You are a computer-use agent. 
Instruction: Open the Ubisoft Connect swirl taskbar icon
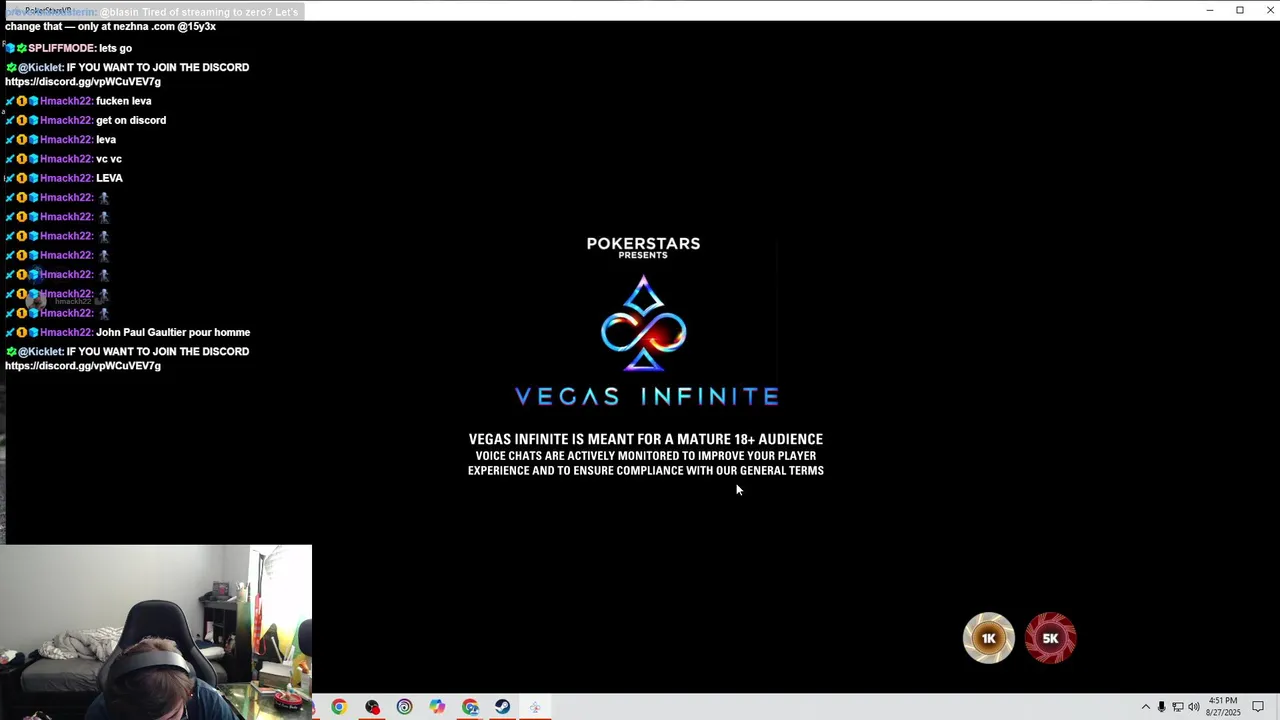pyautogui.click(x=404, y=707)
